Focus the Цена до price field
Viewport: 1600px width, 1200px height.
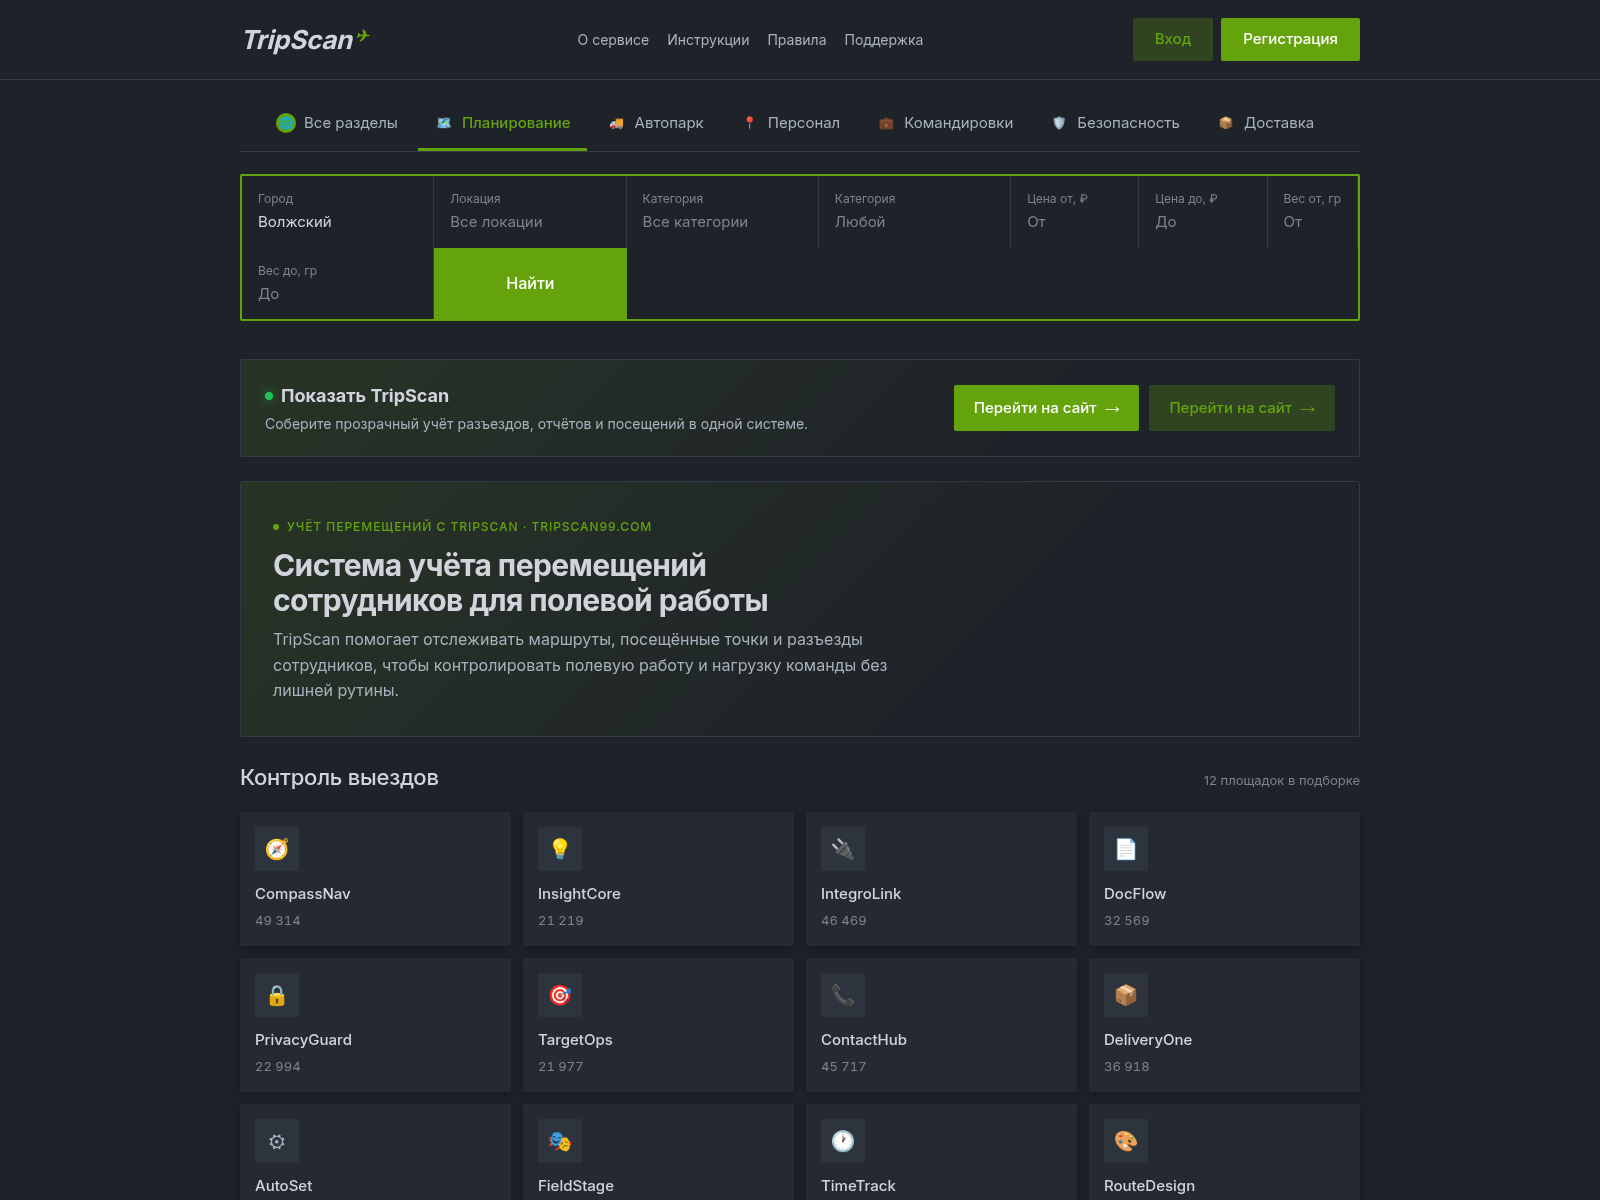point(1203,212)
